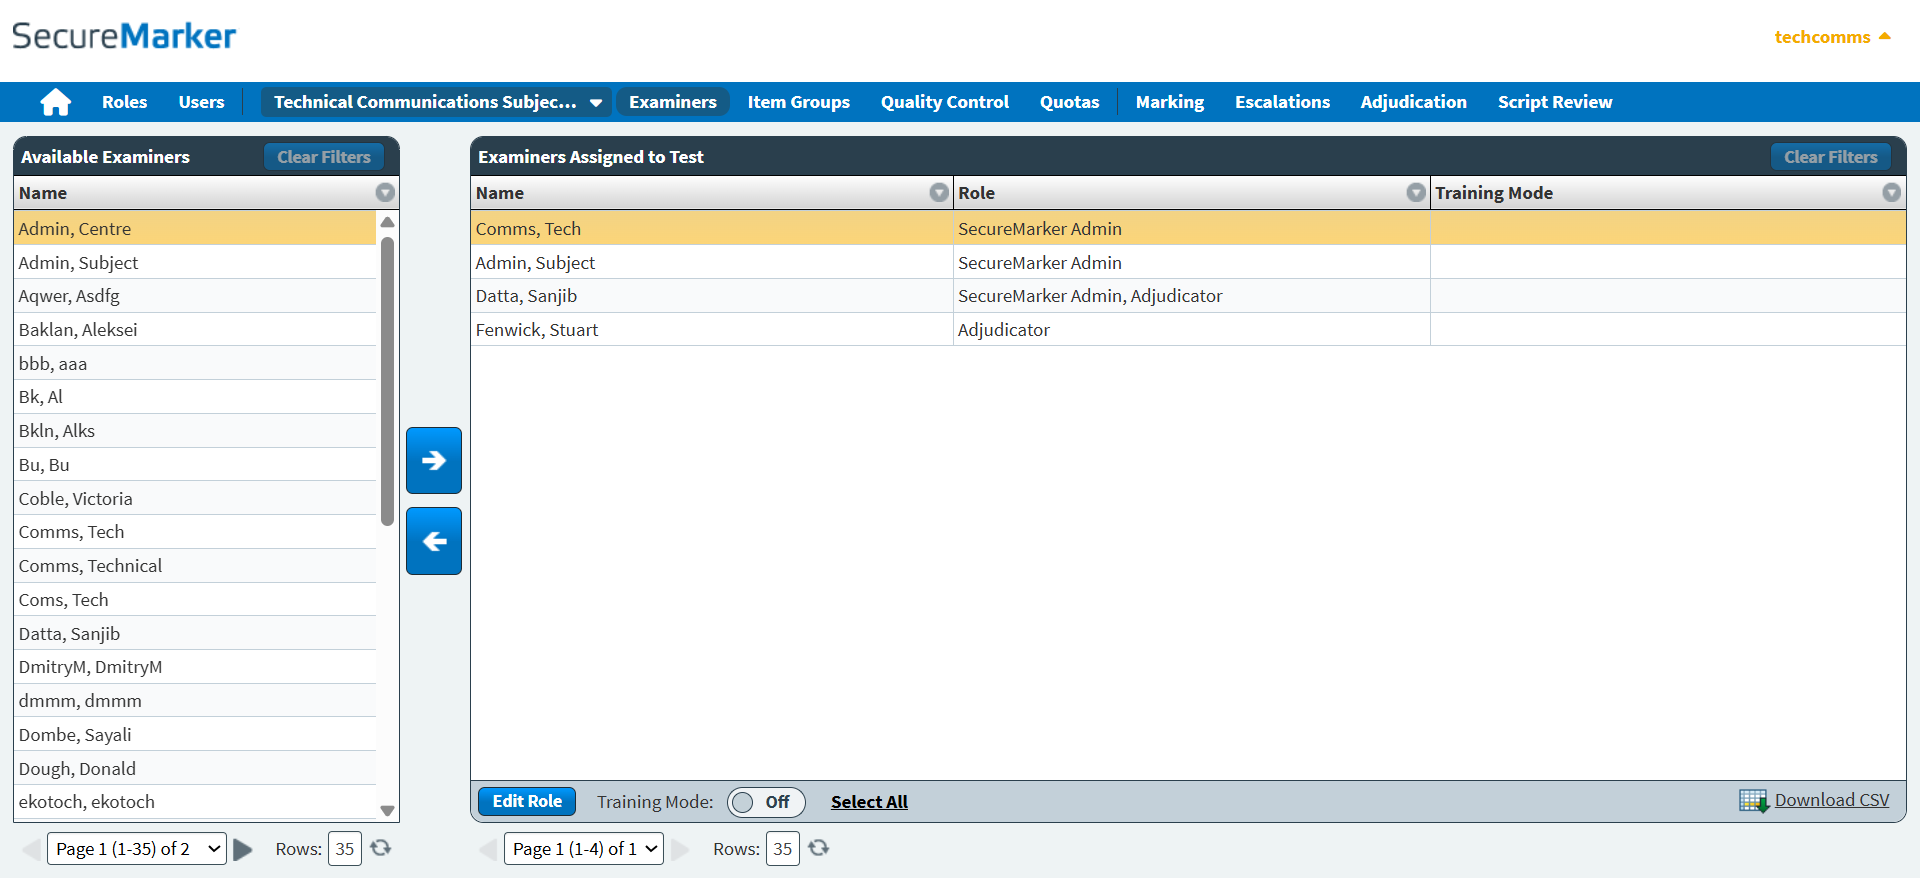Select Fenwick, Stuart in assigned examiners
Image resolution: width=1920 pixels, height=878 pixels.
coord(537,330)
